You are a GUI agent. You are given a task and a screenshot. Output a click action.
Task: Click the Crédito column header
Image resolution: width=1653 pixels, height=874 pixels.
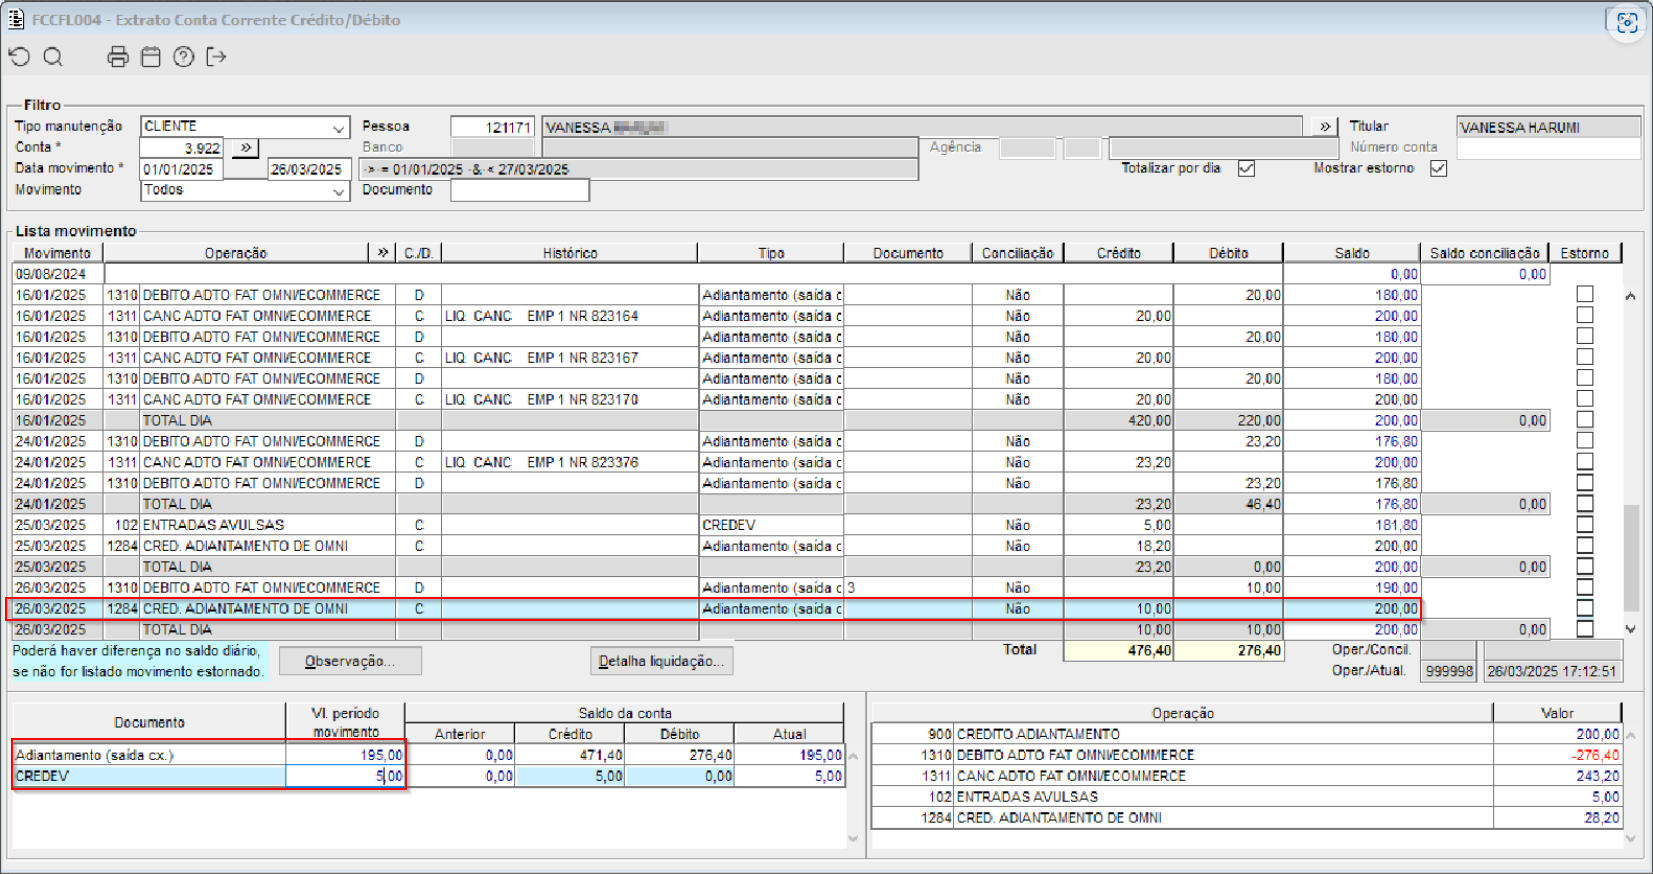click(1119, 253)
